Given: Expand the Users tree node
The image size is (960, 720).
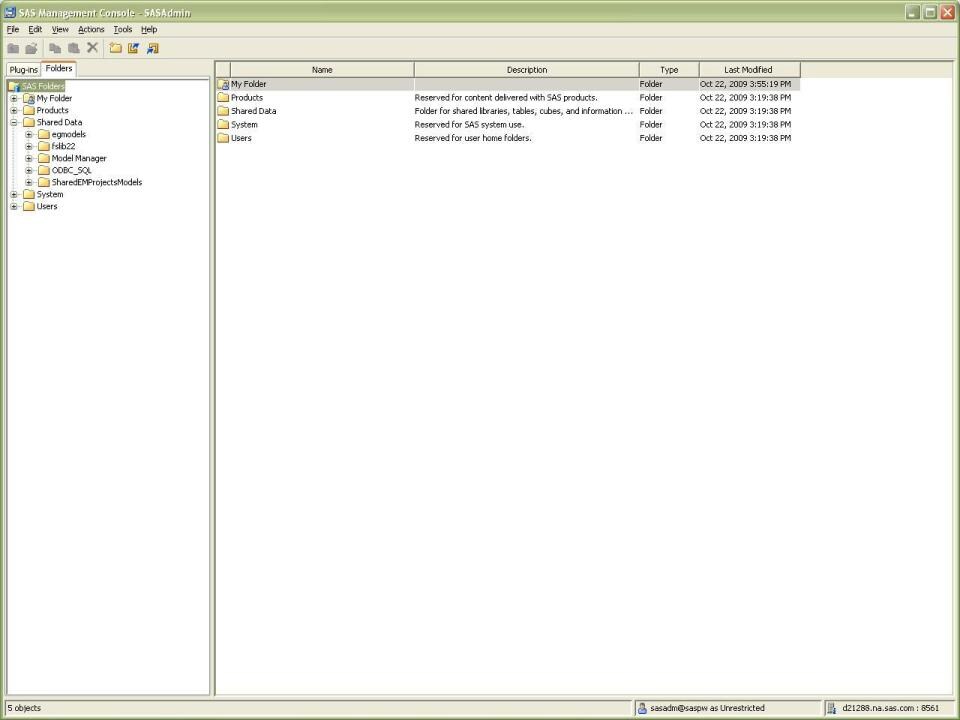Looking at the screenshot, I should click(13, 206).
